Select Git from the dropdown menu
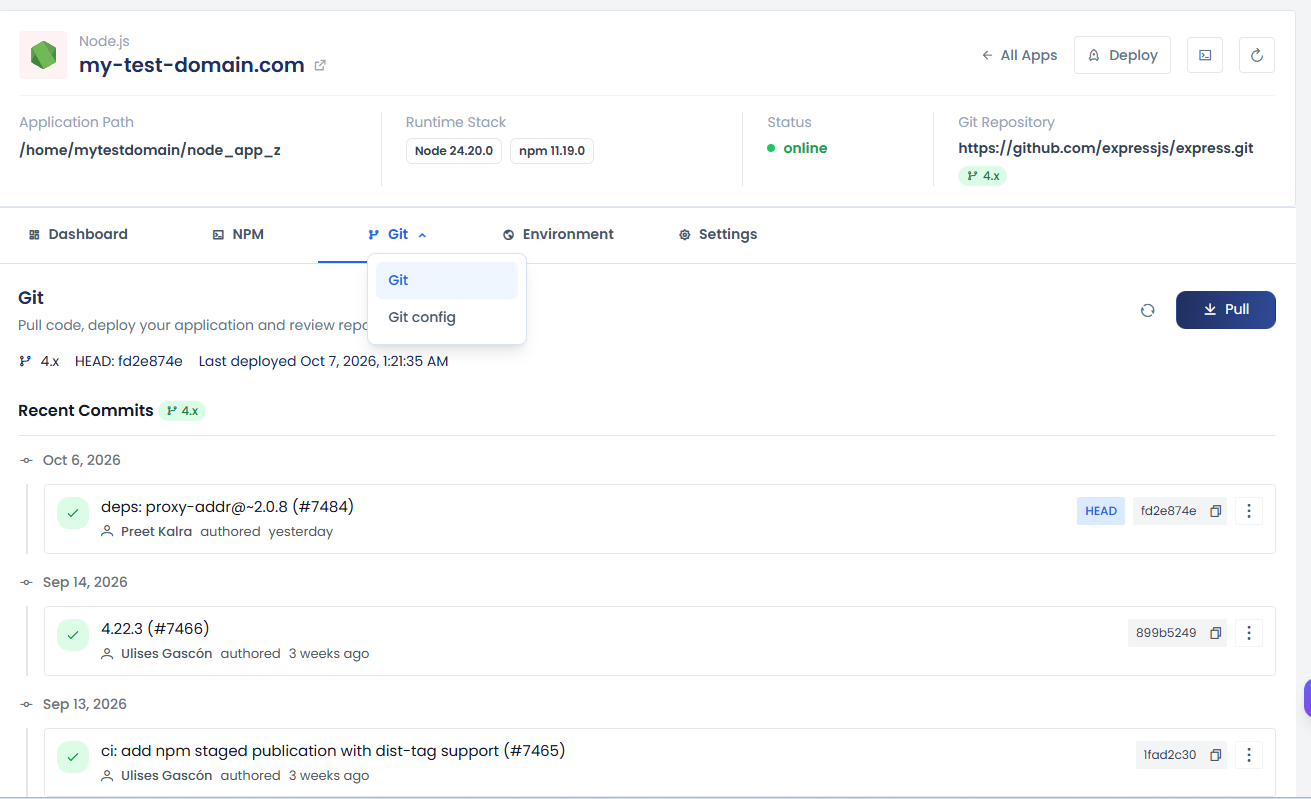The width and height of the screenshot is (1311, 799). pyautogui.click(x=447, y=281)
